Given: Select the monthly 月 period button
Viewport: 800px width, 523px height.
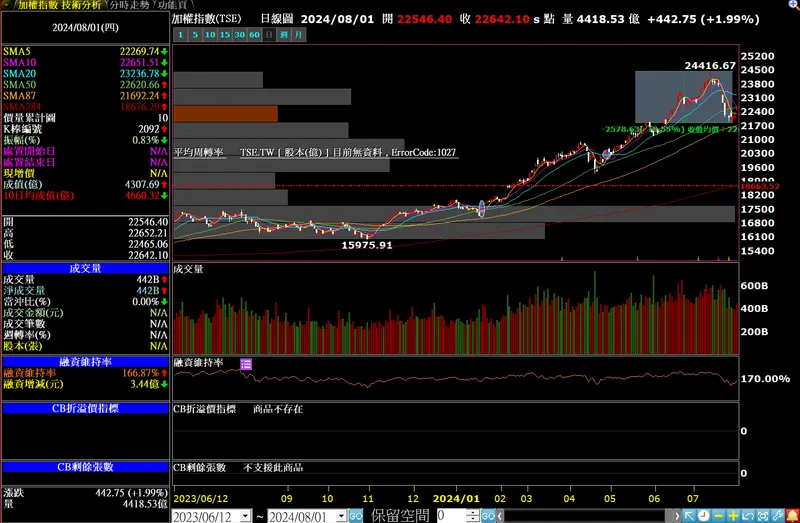Looking at the screenshot, I should pyautogui.click(x=298, y=35).
